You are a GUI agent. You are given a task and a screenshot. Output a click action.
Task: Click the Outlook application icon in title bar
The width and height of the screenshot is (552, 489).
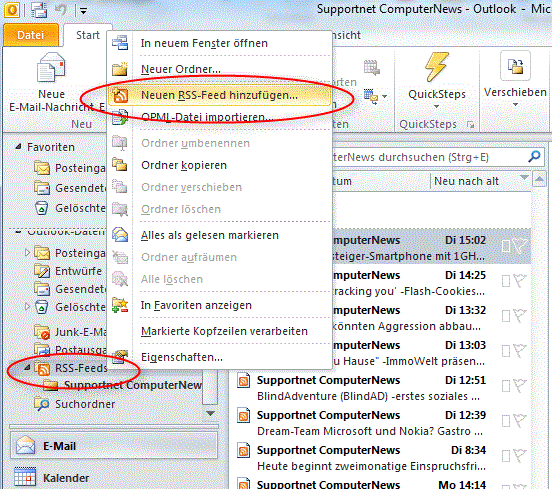[12, 10]
